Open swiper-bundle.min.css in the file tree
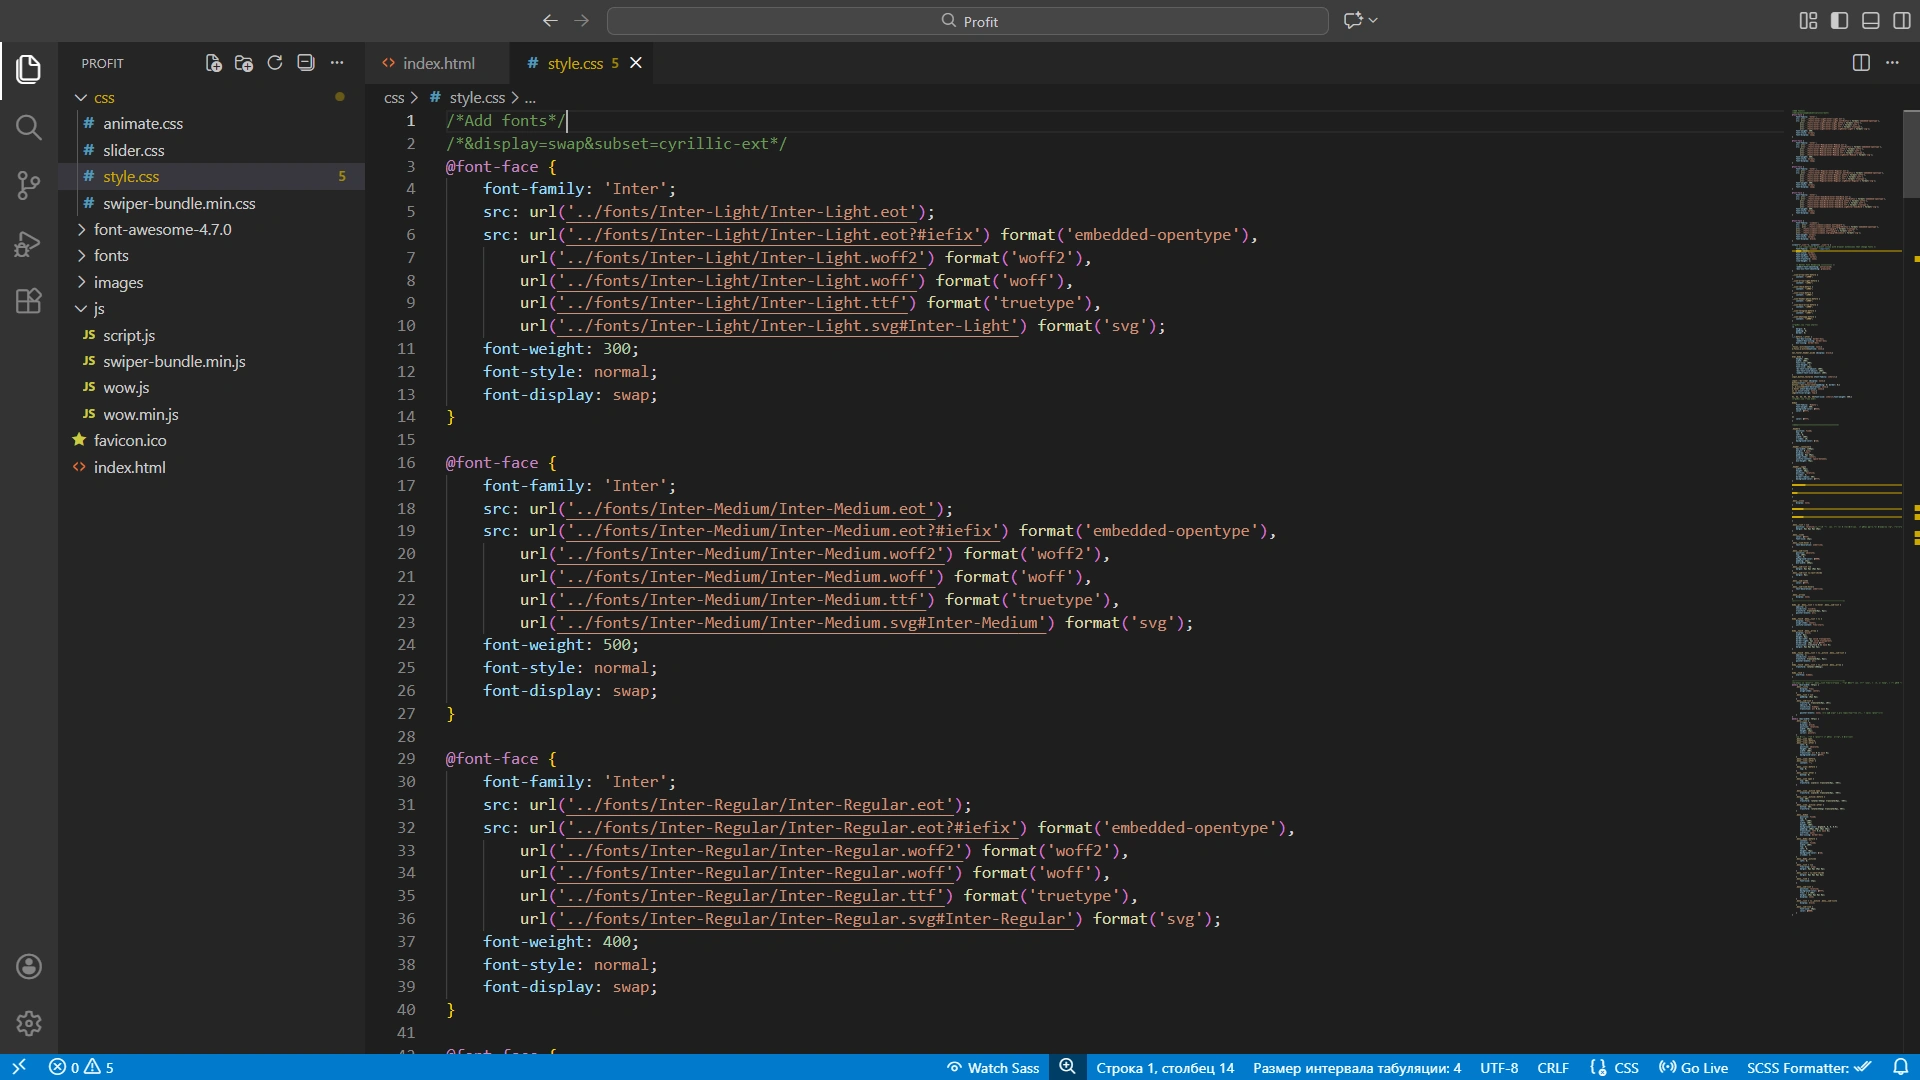The image size is (1920, 1080). pyautogui.click(x=179, y=203)
